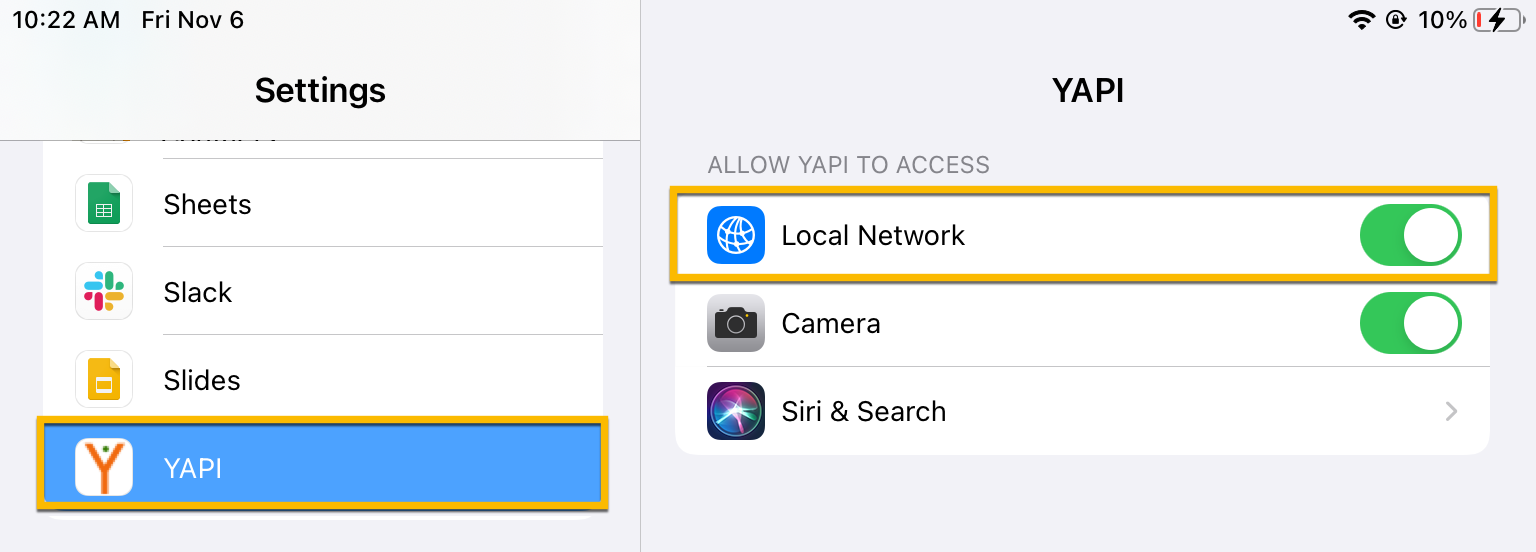Screen dimensions: 1536x552
Task: Tap the Settings header title
Action: pyautogui.click(x=320, y=90)
